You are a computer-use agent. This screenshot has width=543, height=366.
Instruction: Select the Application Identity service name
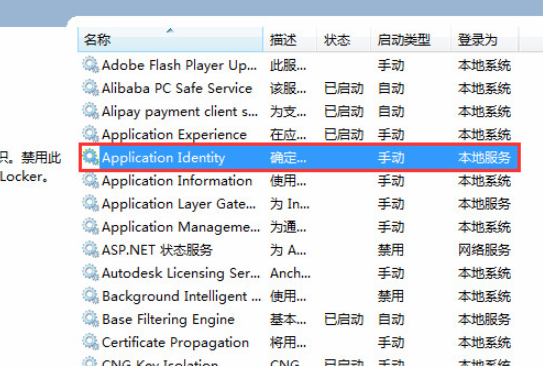(163, 158)
